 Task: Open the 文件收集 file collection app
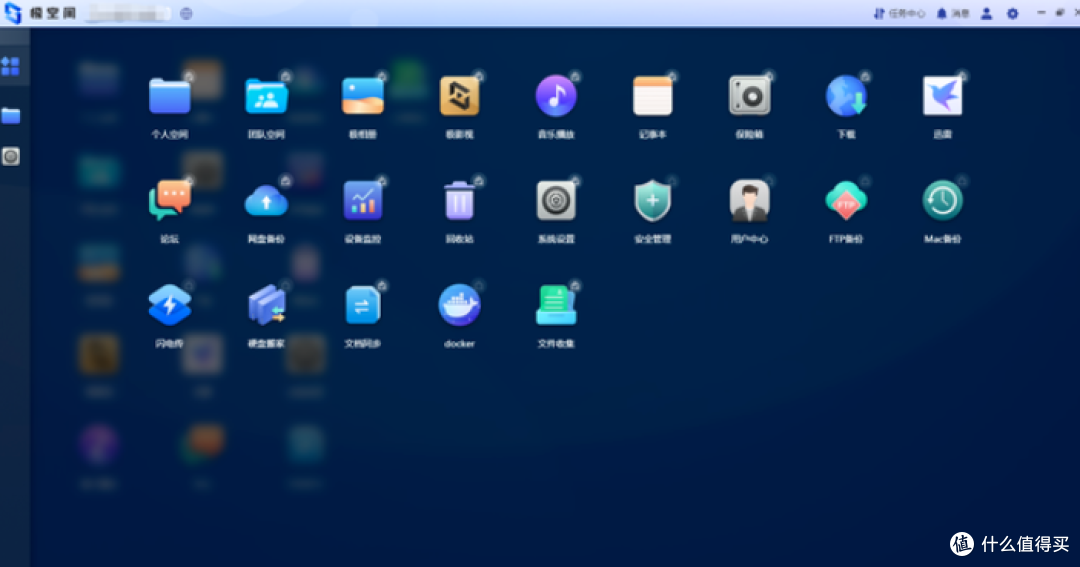556,305
